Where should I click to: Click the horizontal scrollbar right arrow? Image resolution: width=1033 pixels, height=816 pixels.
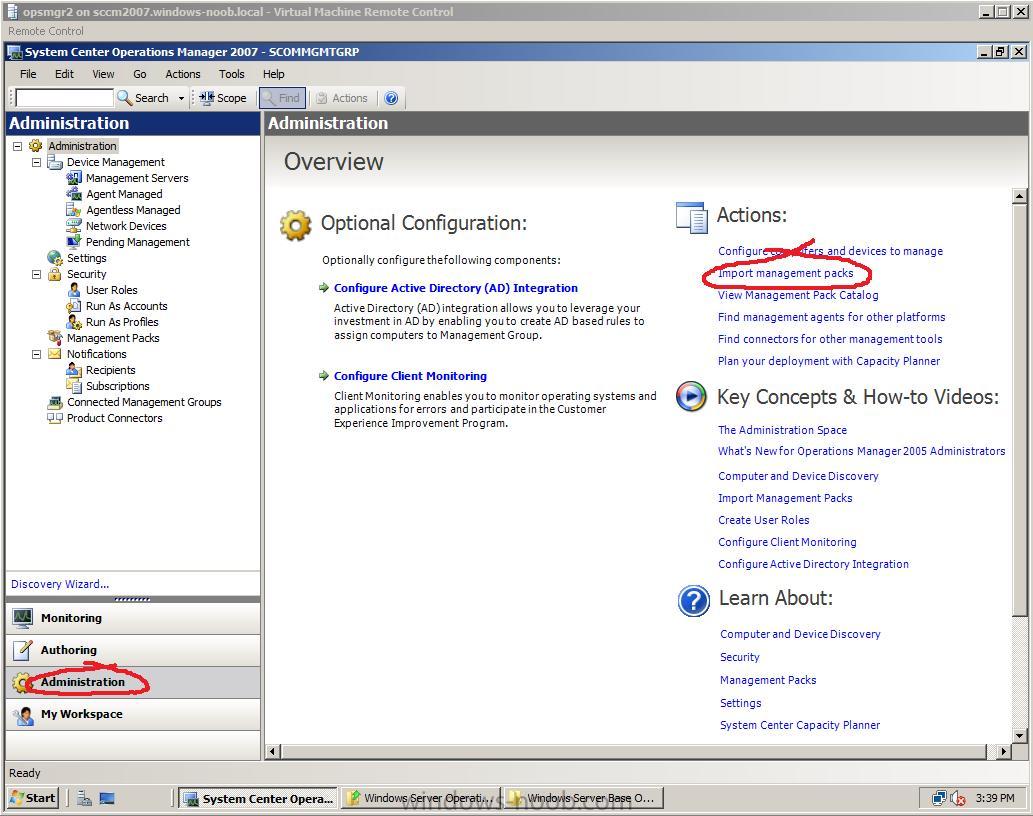coord(1003,751)
